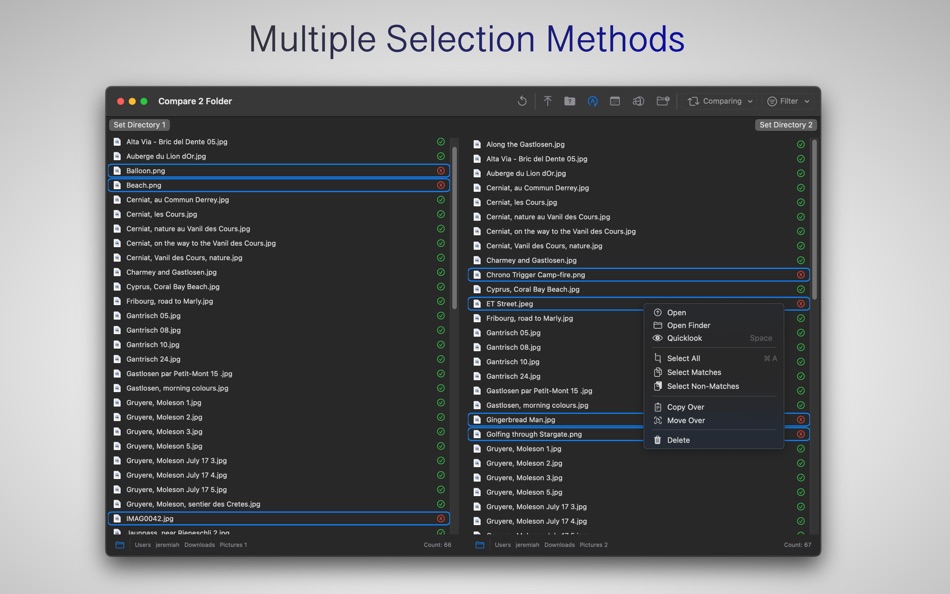
Task: Open the Comparing dropdown
Action: coord(720,101)
